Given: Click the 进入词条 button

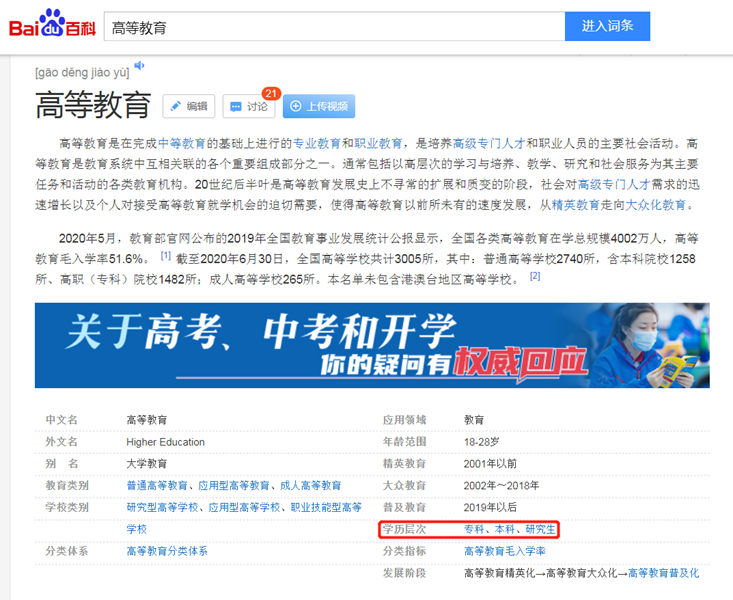Looking at the screenshot, I should coord(607,26).
